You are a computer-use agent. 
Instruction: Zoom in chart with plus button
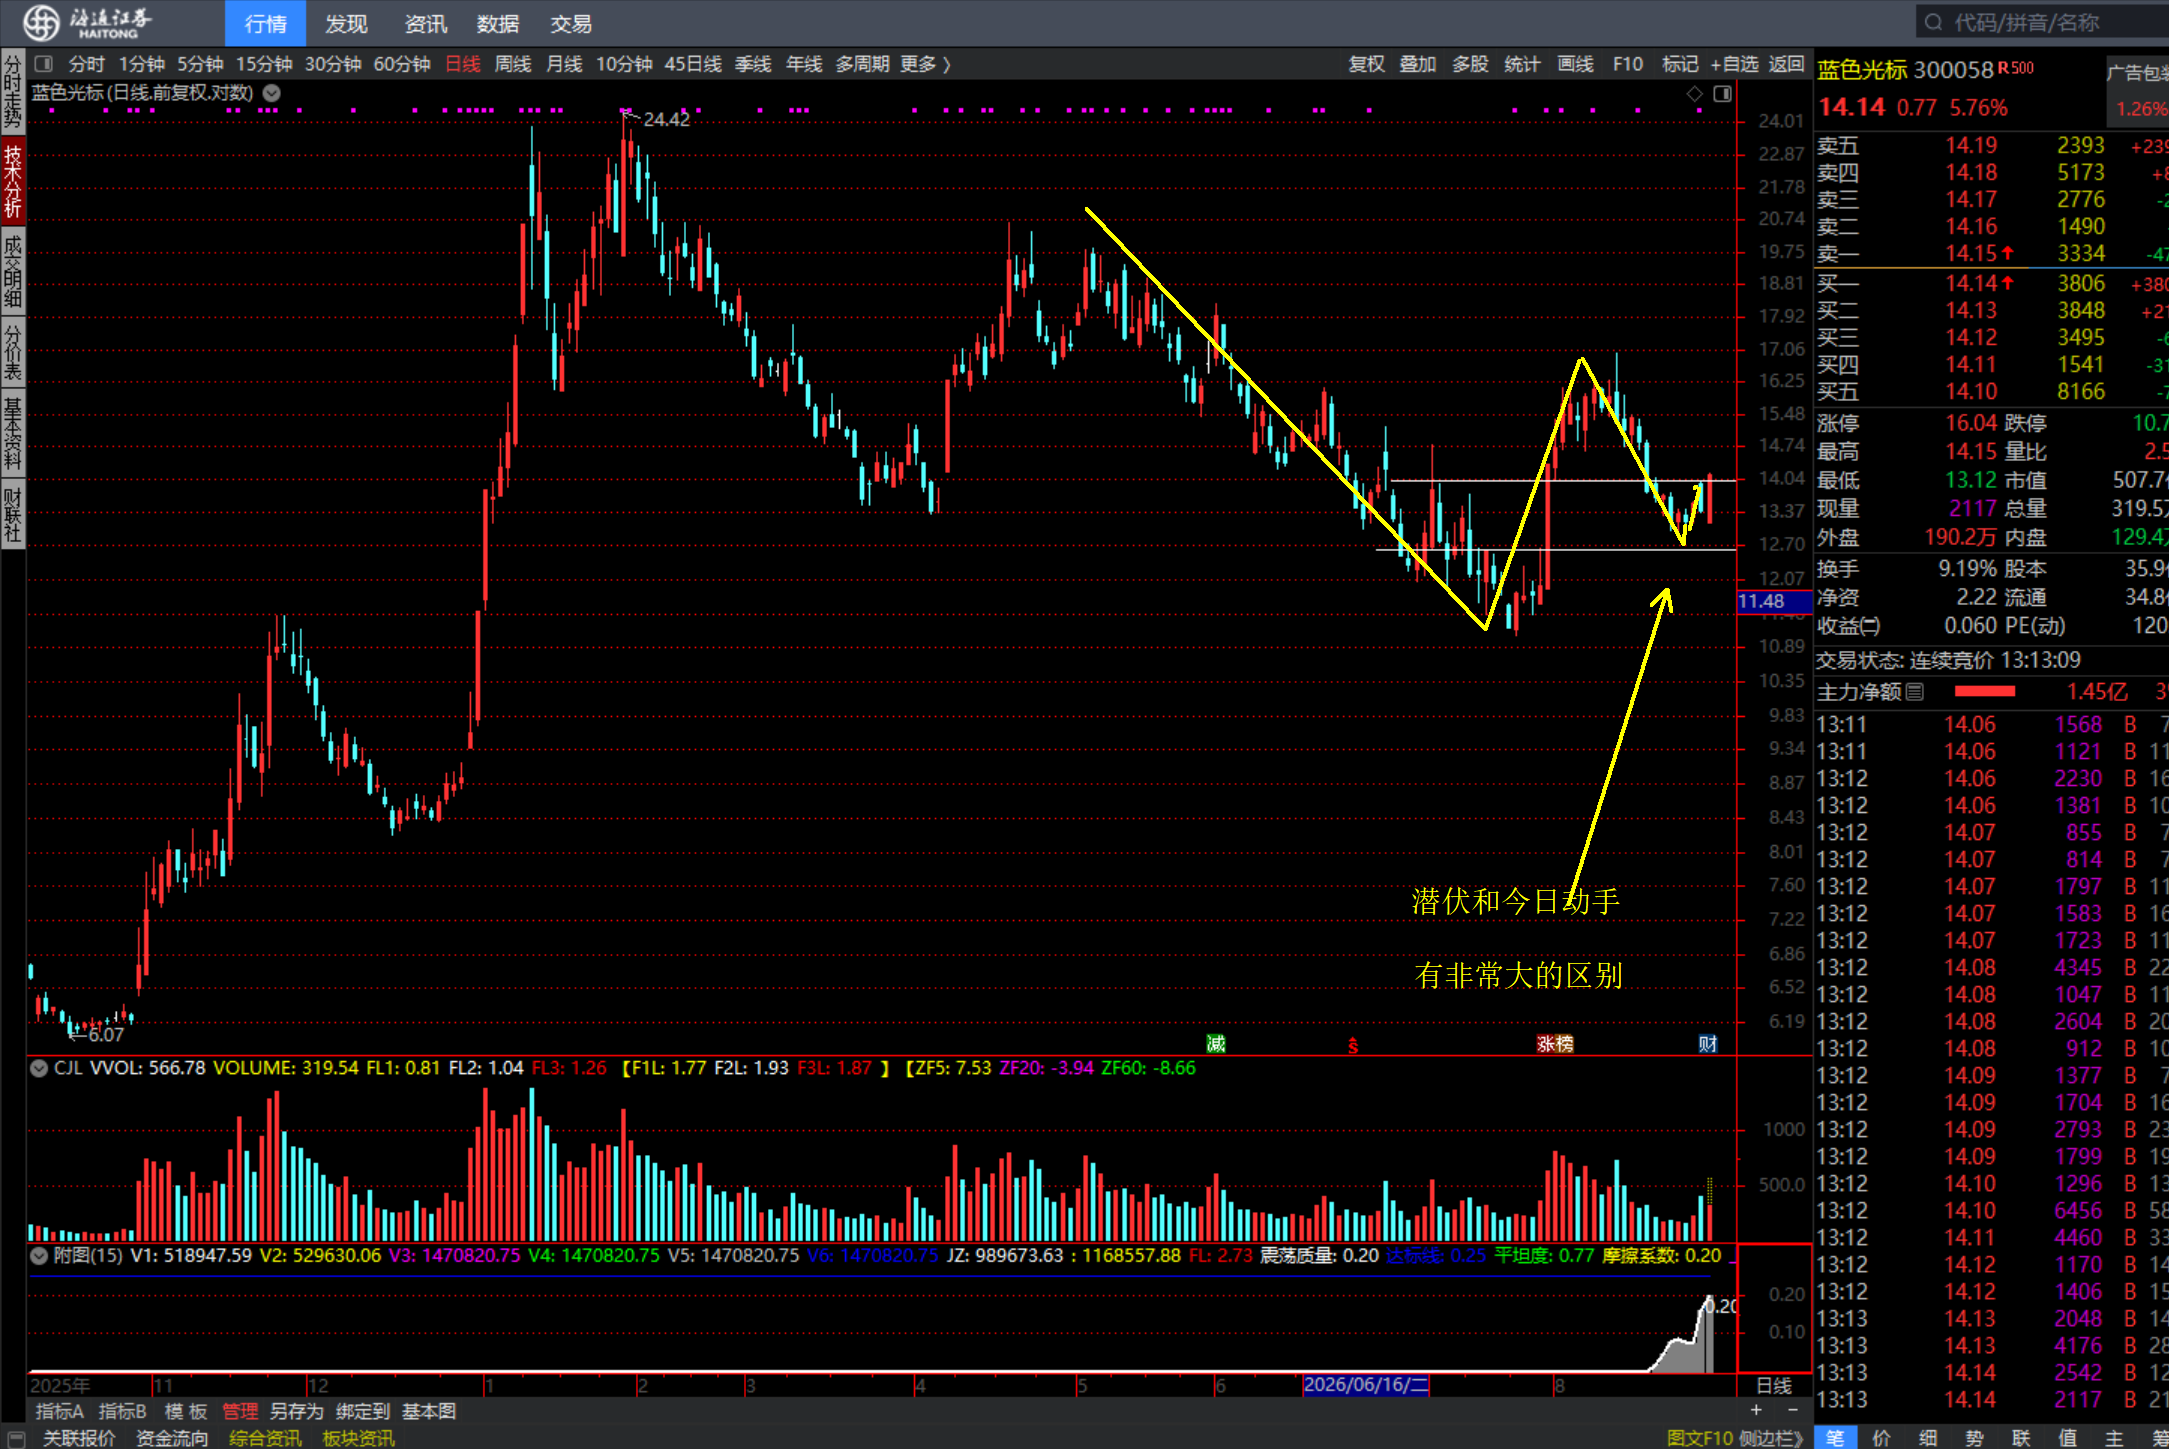1756,1410
